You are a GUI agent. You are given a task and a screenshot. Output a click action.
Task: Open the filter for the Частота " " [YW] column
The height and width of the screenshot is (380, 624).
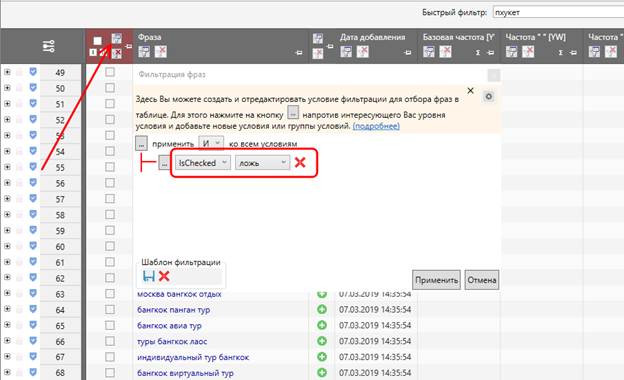[x=512, y=51]
